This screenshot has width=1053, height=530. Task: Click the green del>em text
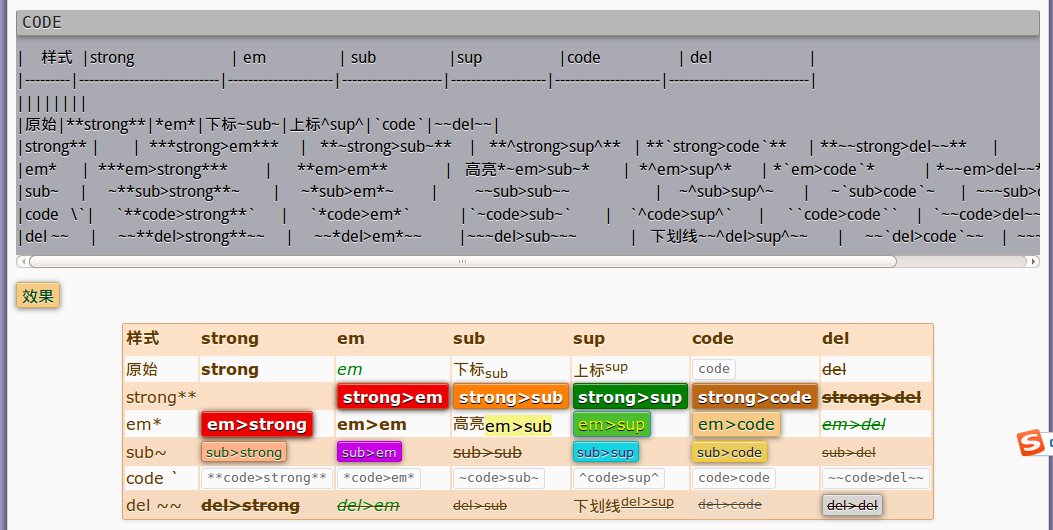[368, 505]
